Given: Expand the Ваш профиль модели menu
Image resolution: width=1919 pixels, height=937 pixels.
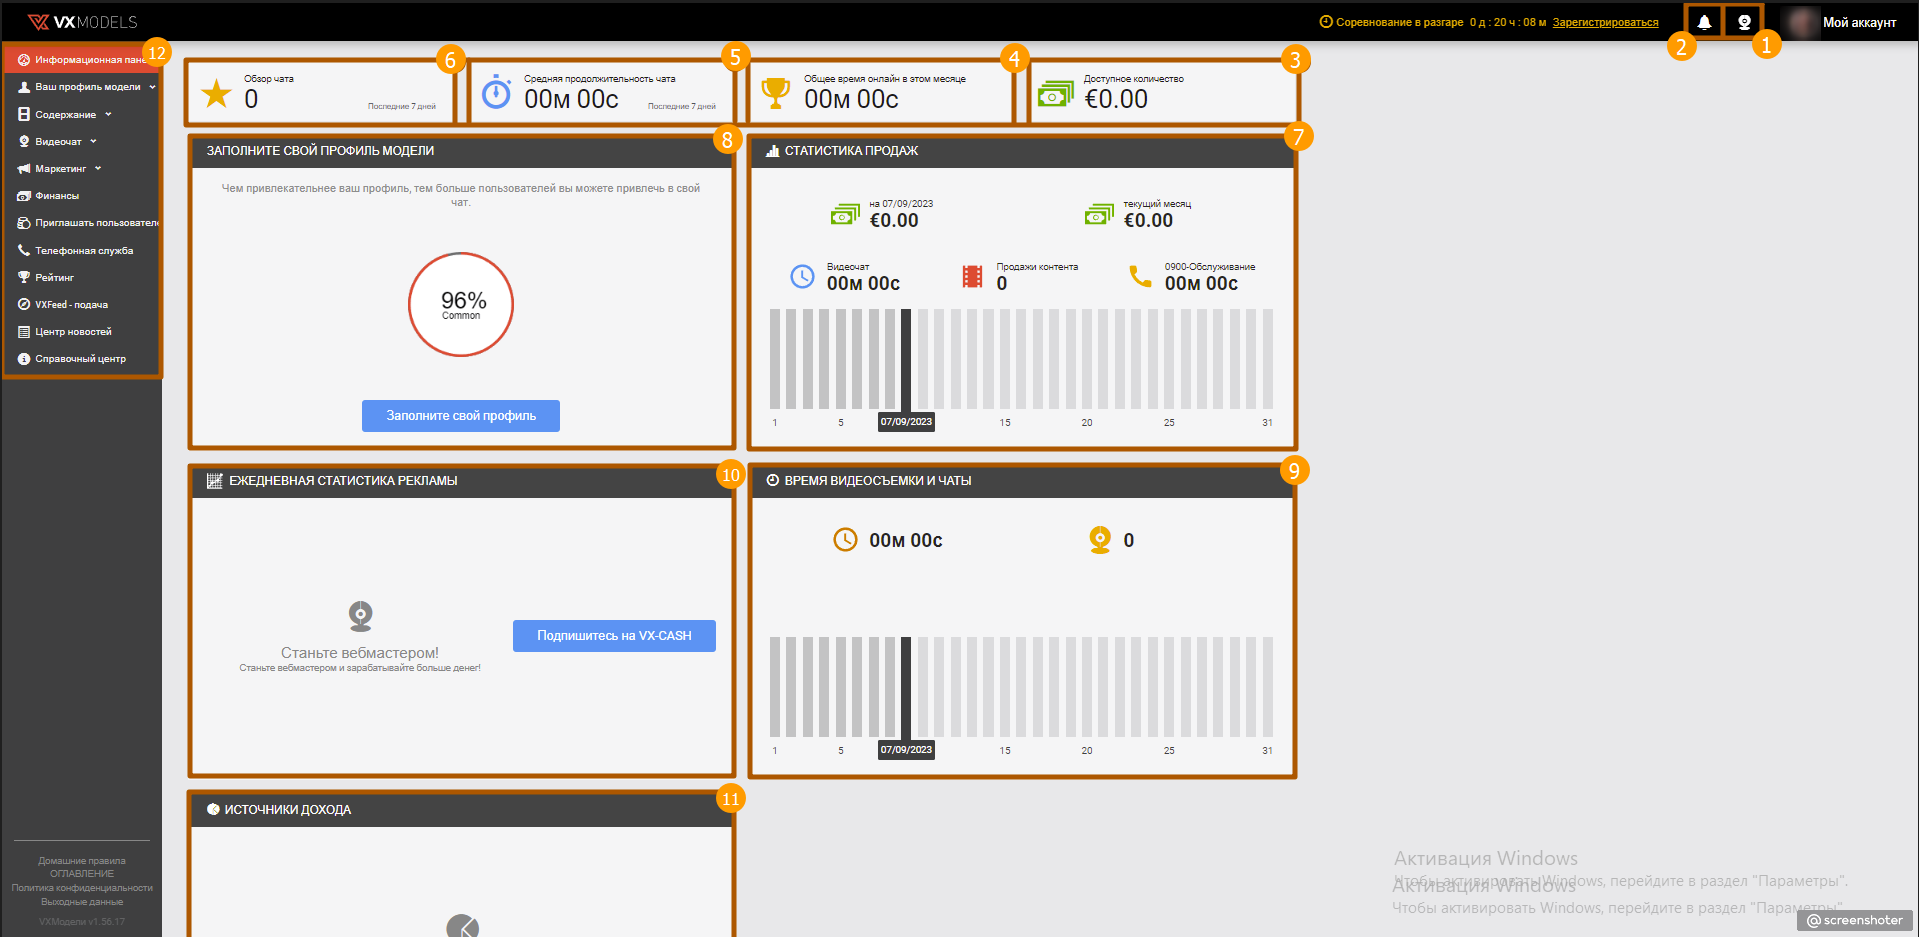Looking at the screenshot, I should (x=88, y=87).
